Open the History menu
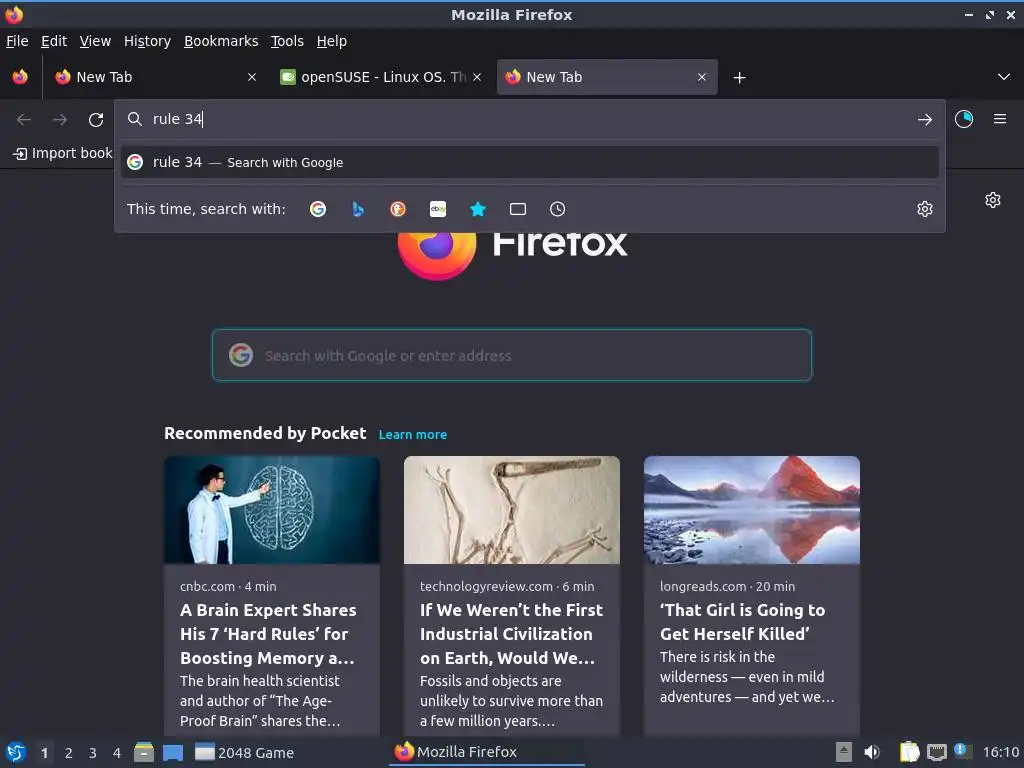Image resolution: width=1024 pixels, height=768 pixels. pos(148,41)
